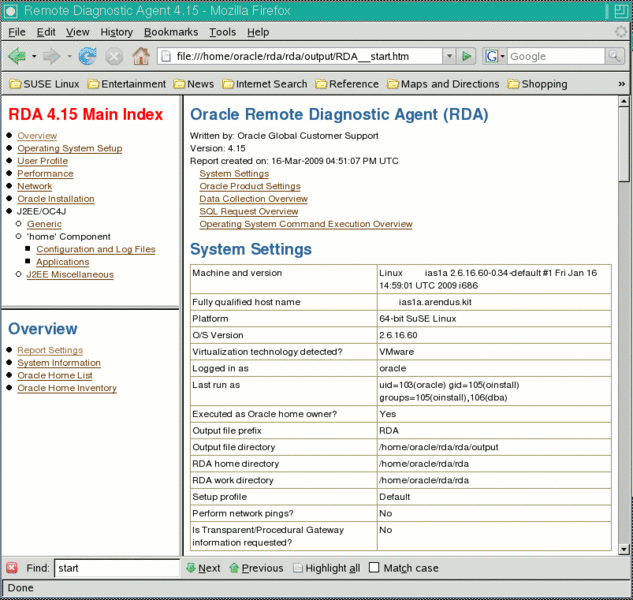This screenshot has width=633, height=600.
Task: Open the Help menu
Action: coord(258,32)
